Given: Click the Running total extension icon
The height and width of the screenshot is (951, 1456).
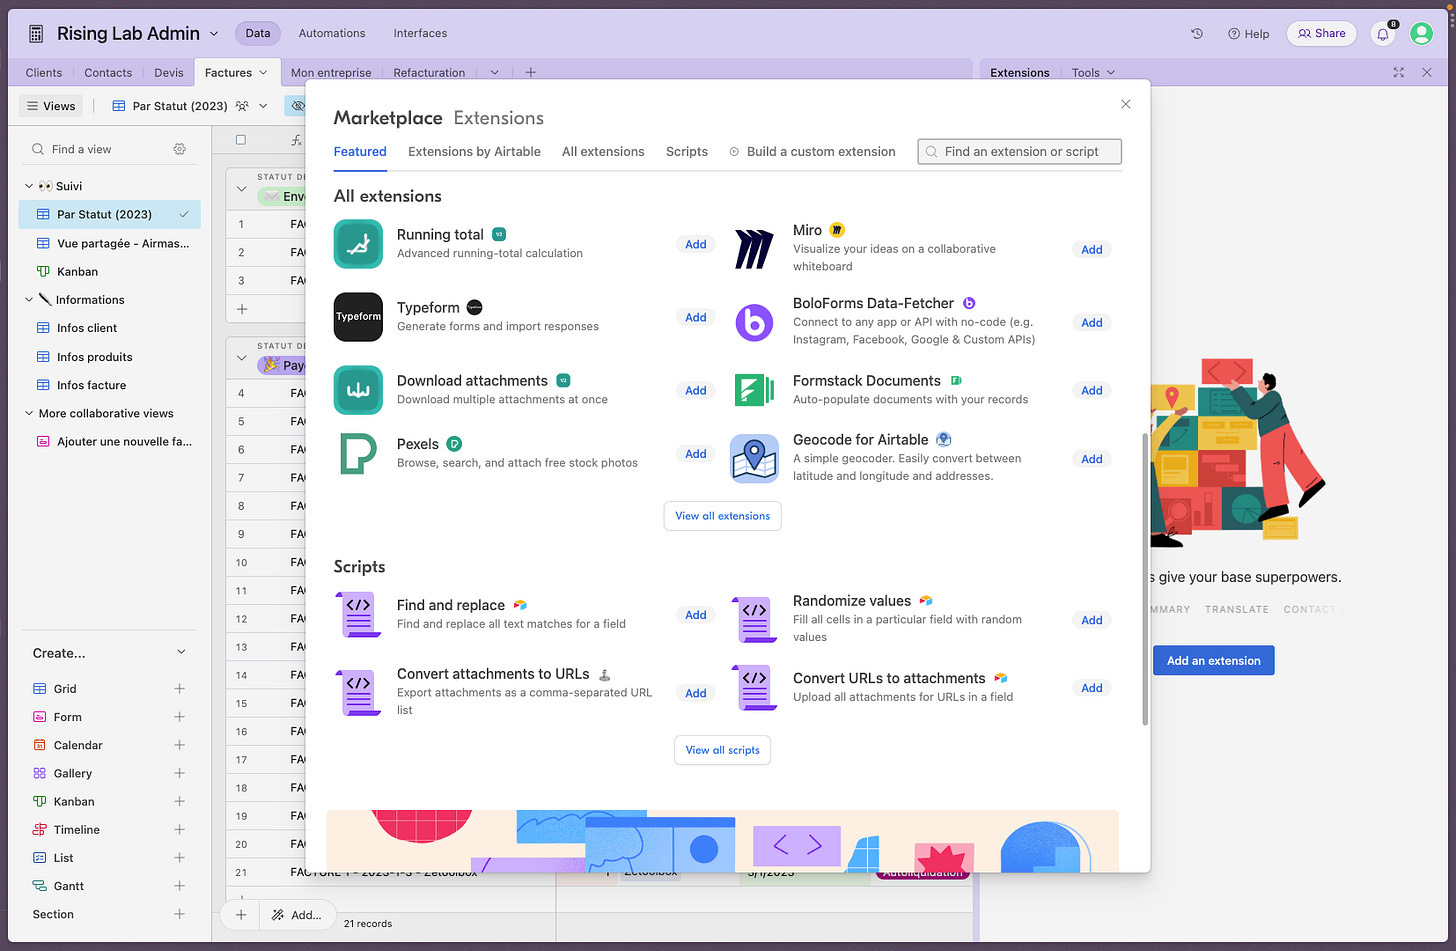Looking at the screenshot, I should coord(358,244).
